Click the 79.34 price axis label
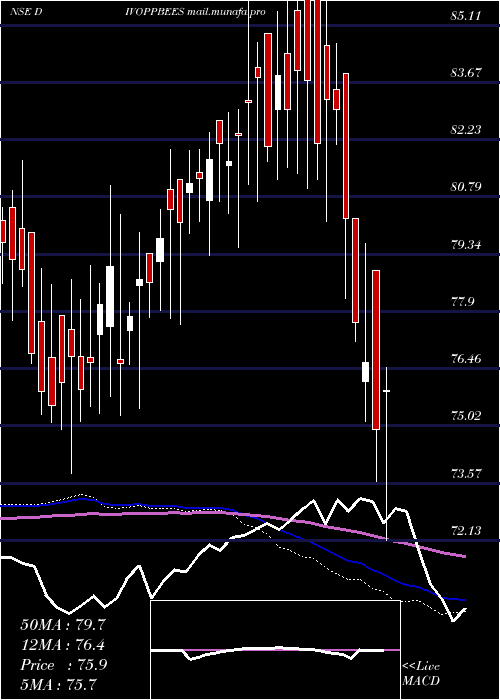Image resolution: width=500 pixels, height=700 pixels. [466, 244]
